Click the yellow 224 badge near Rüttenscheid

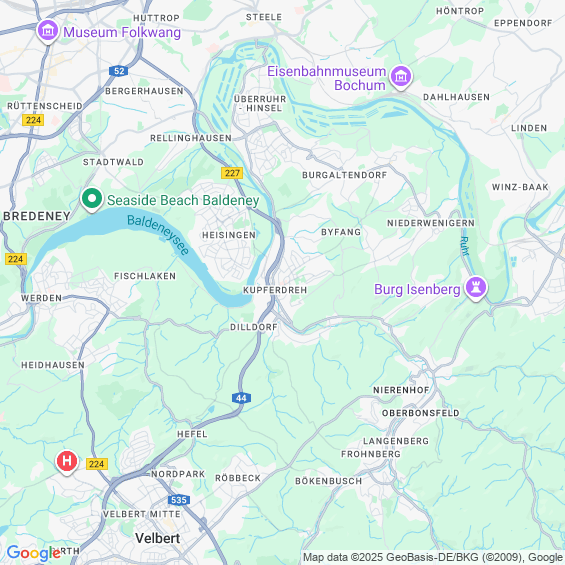33,120
